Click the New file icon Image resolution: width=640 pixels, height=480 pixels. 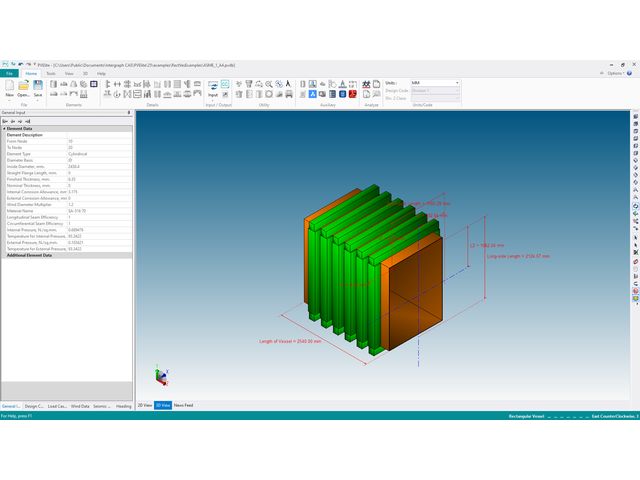tap(9, 88)
